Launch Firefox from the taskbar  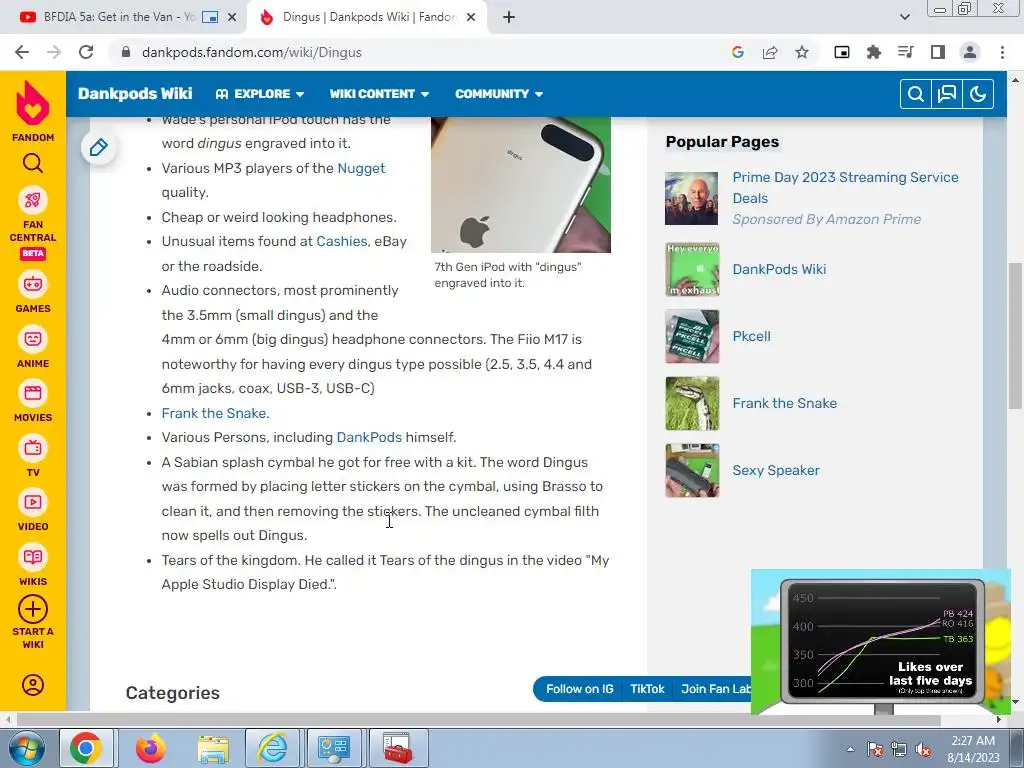[x=150, y=749]
